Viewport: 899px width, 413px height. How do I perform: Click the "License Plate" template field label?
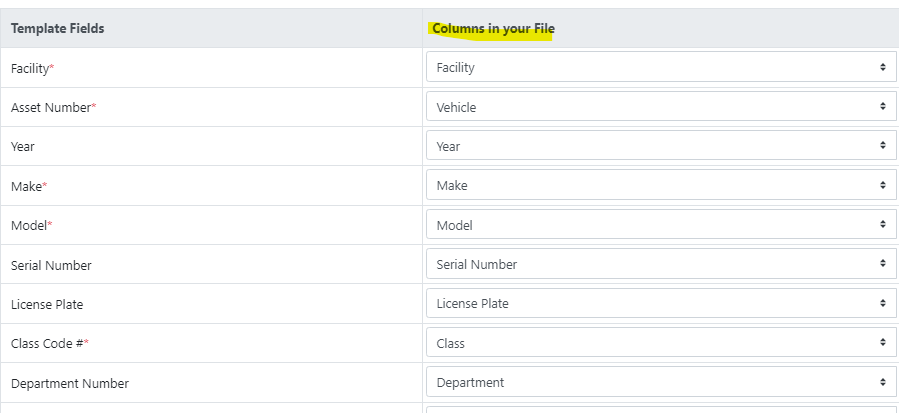[x=47, y=304]
